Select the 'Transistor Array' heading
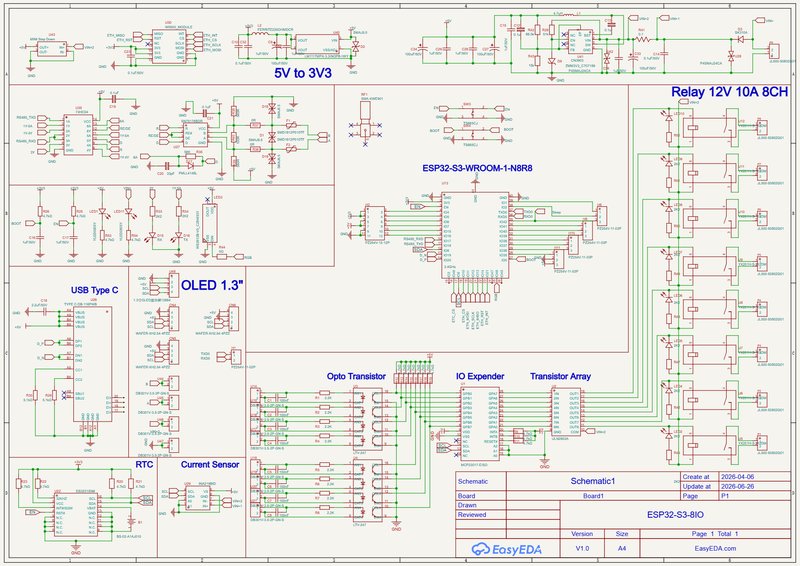 [x=560, y=376]
